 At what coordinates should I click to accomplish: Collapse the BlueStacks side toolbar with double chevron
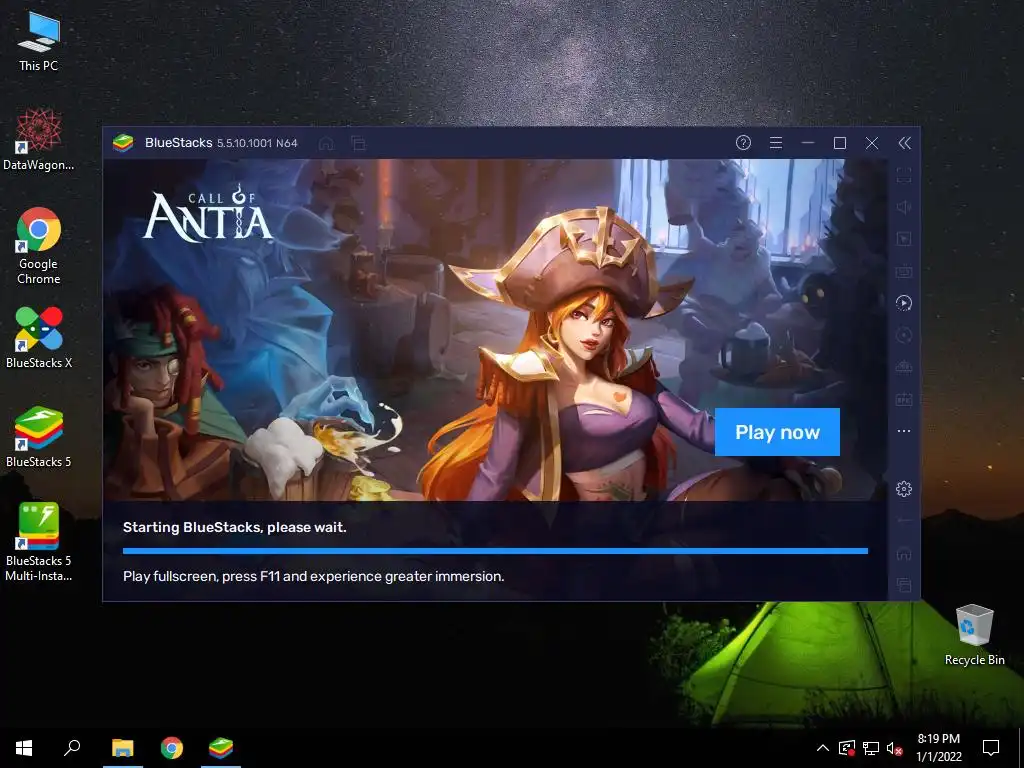point(904,143)
